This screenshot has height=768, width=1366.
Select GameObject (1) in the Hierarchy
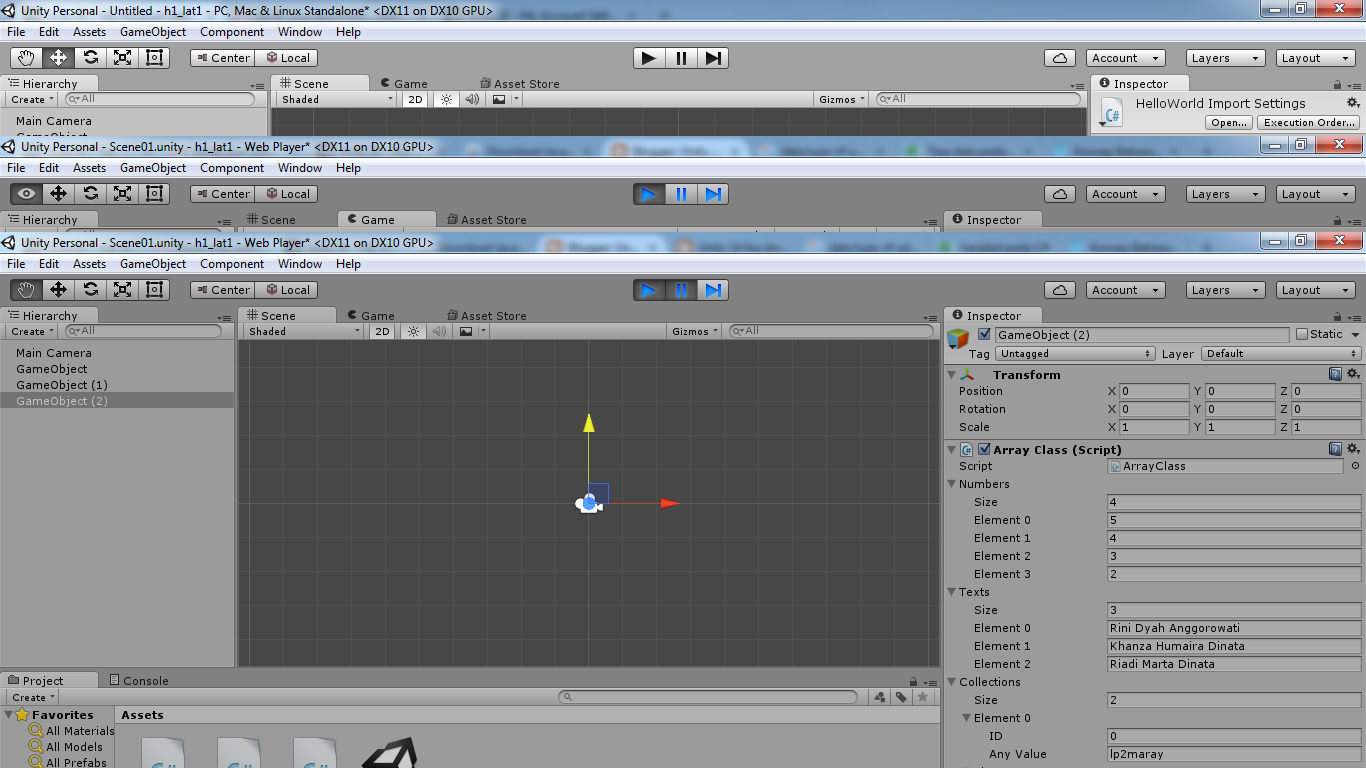coord(62,384)
